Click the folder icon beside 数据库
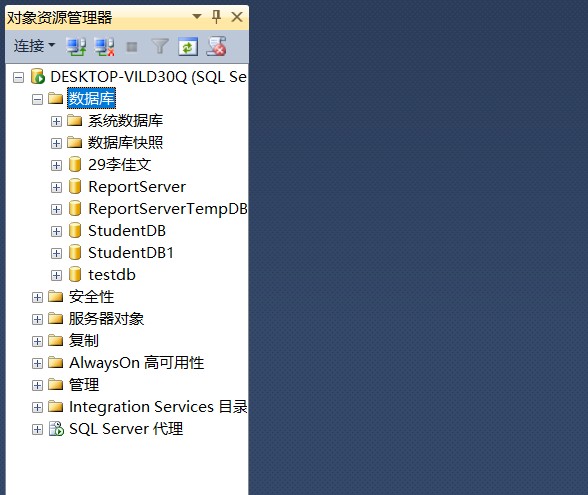Screen dimensions: 588x495 (56, 98)
